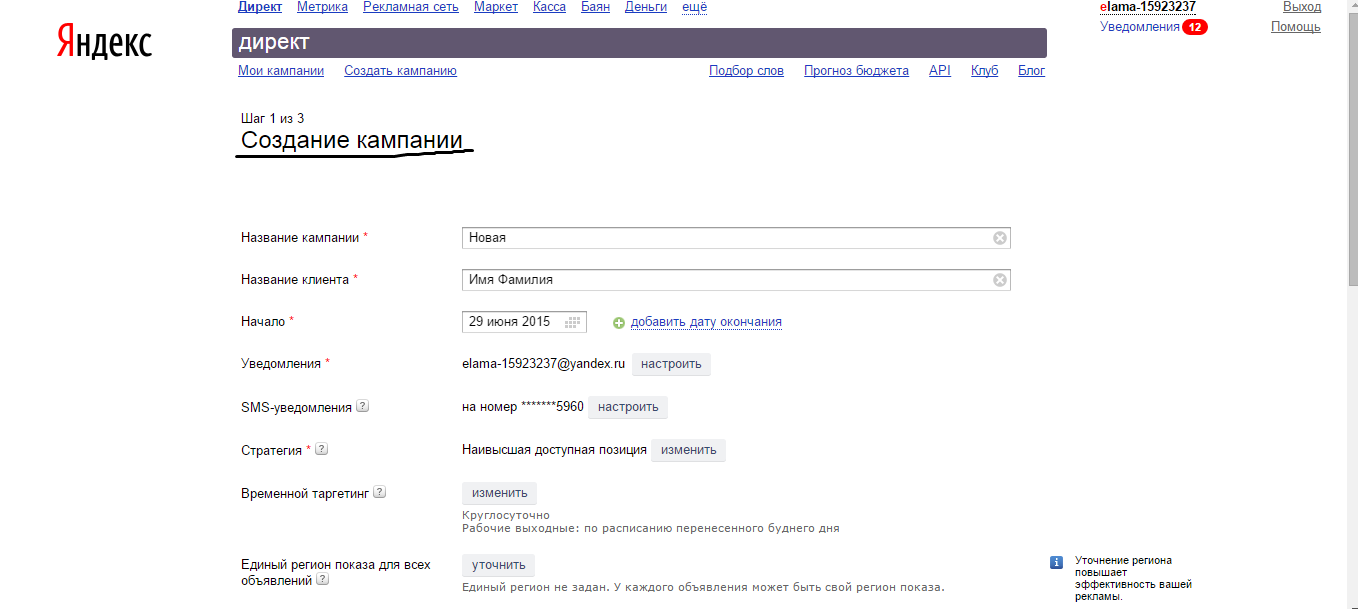Open the help icon next to Единый регион показа
The image size is (1358, 609).
coord(323,578)
